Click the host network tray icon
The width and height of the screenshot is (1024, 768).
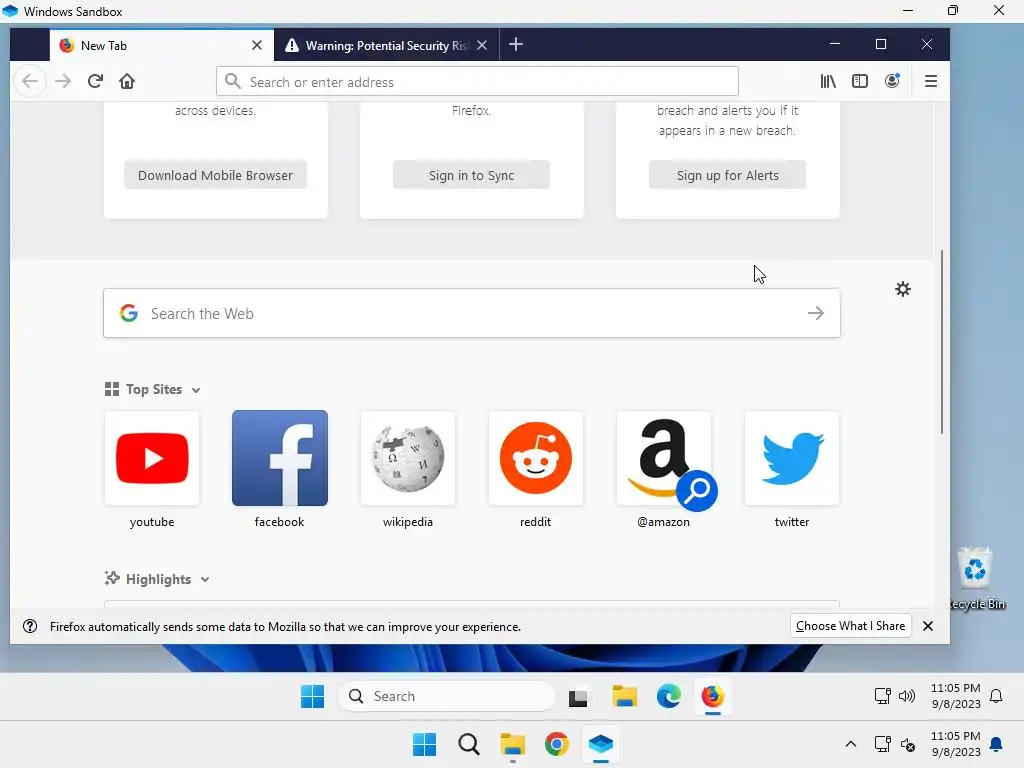(882, 744)
